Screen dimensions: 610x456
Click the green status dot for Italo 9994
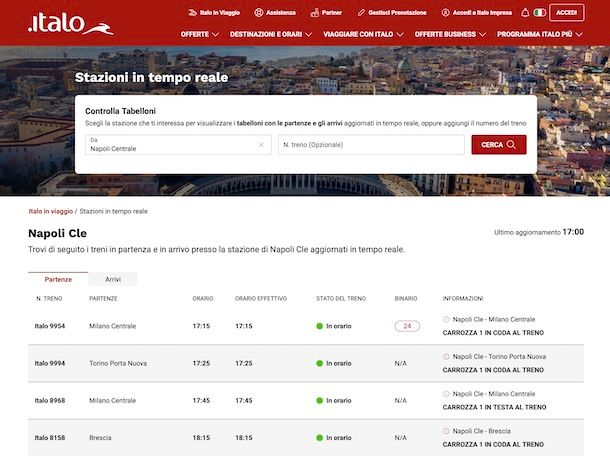(320, 363)
